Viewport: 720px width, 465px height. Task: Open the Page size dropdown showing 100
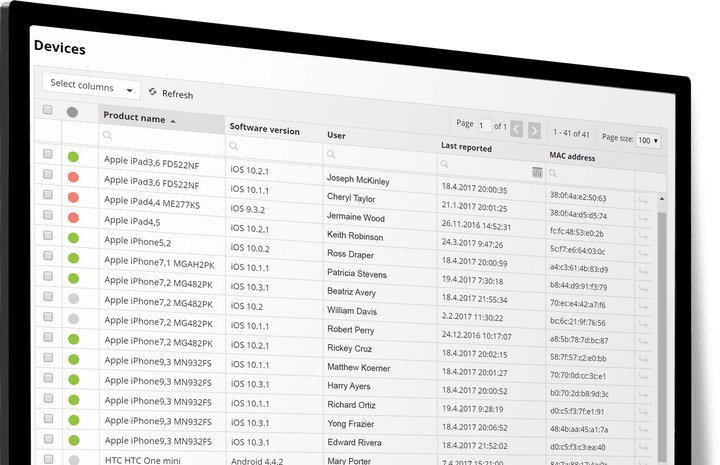648,140
